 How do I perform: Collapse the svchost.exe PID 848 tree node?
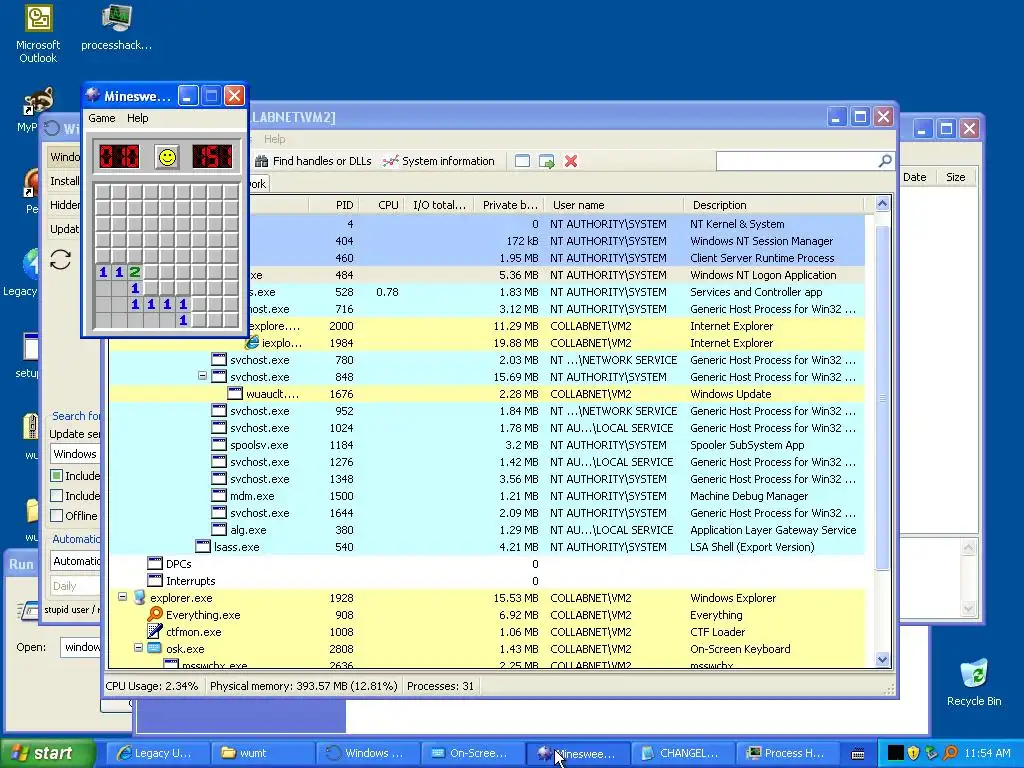tap(202, 376)
